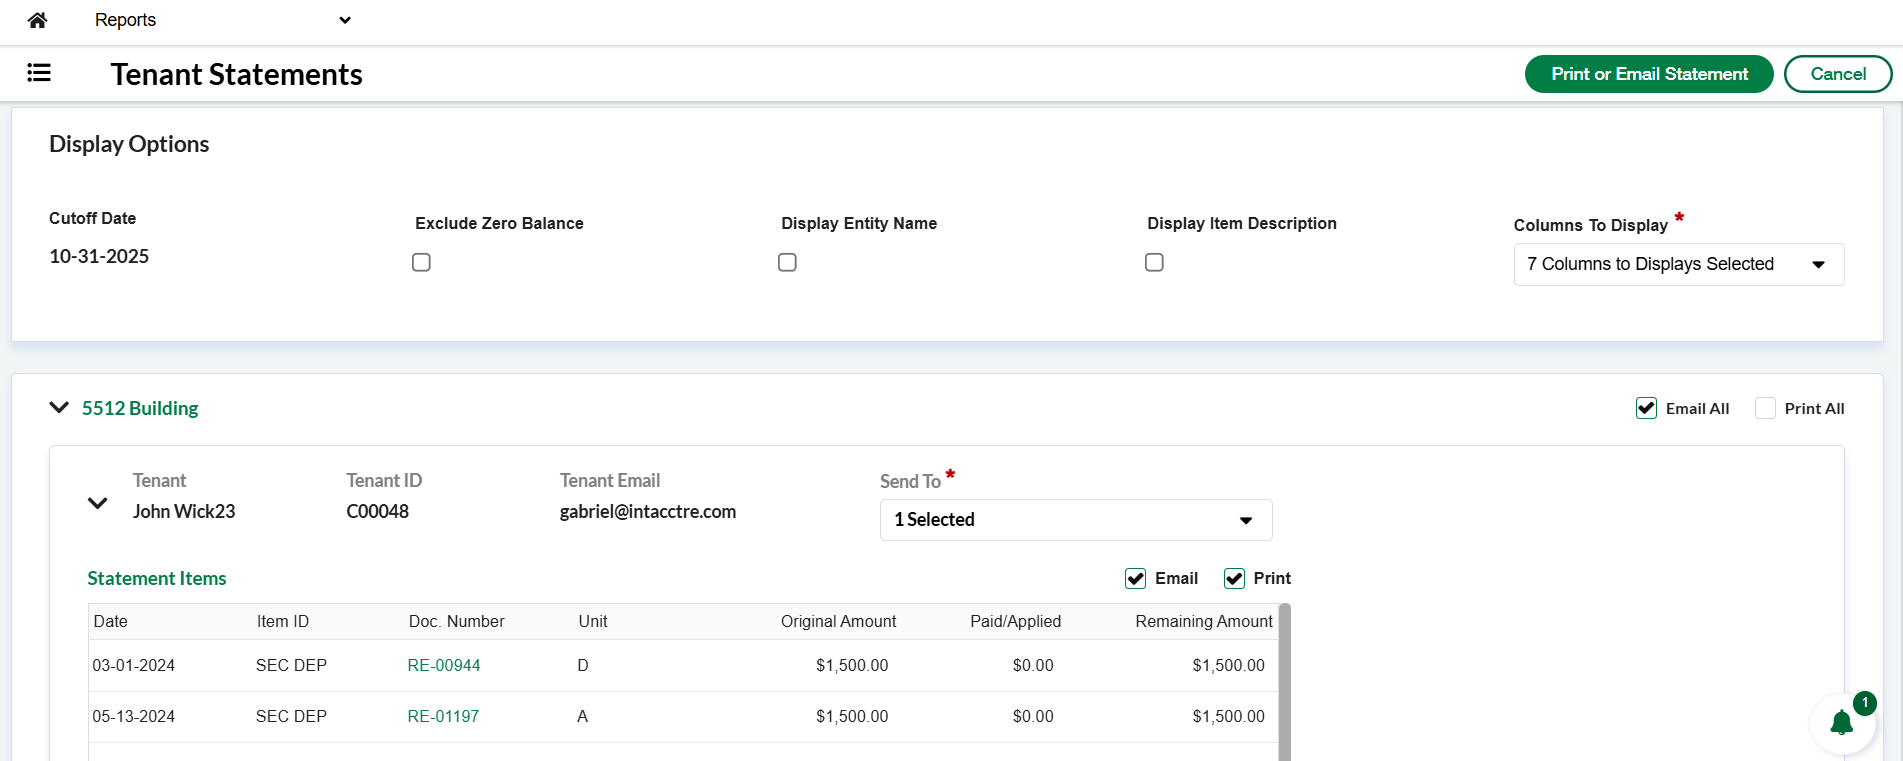The width and height of the screenshot is (1903, 761).
Task: Cancel the tenant statement
Action: [x=1838, y=74]
